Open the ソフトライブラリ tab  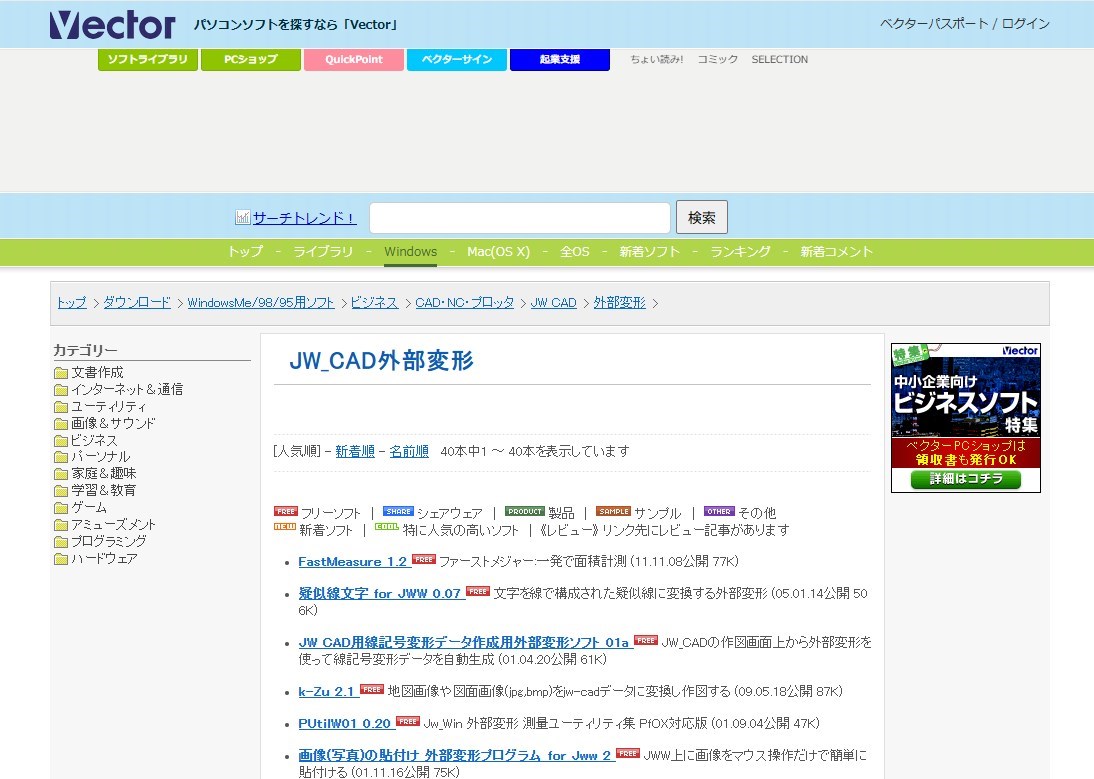(x=148, y=59)
